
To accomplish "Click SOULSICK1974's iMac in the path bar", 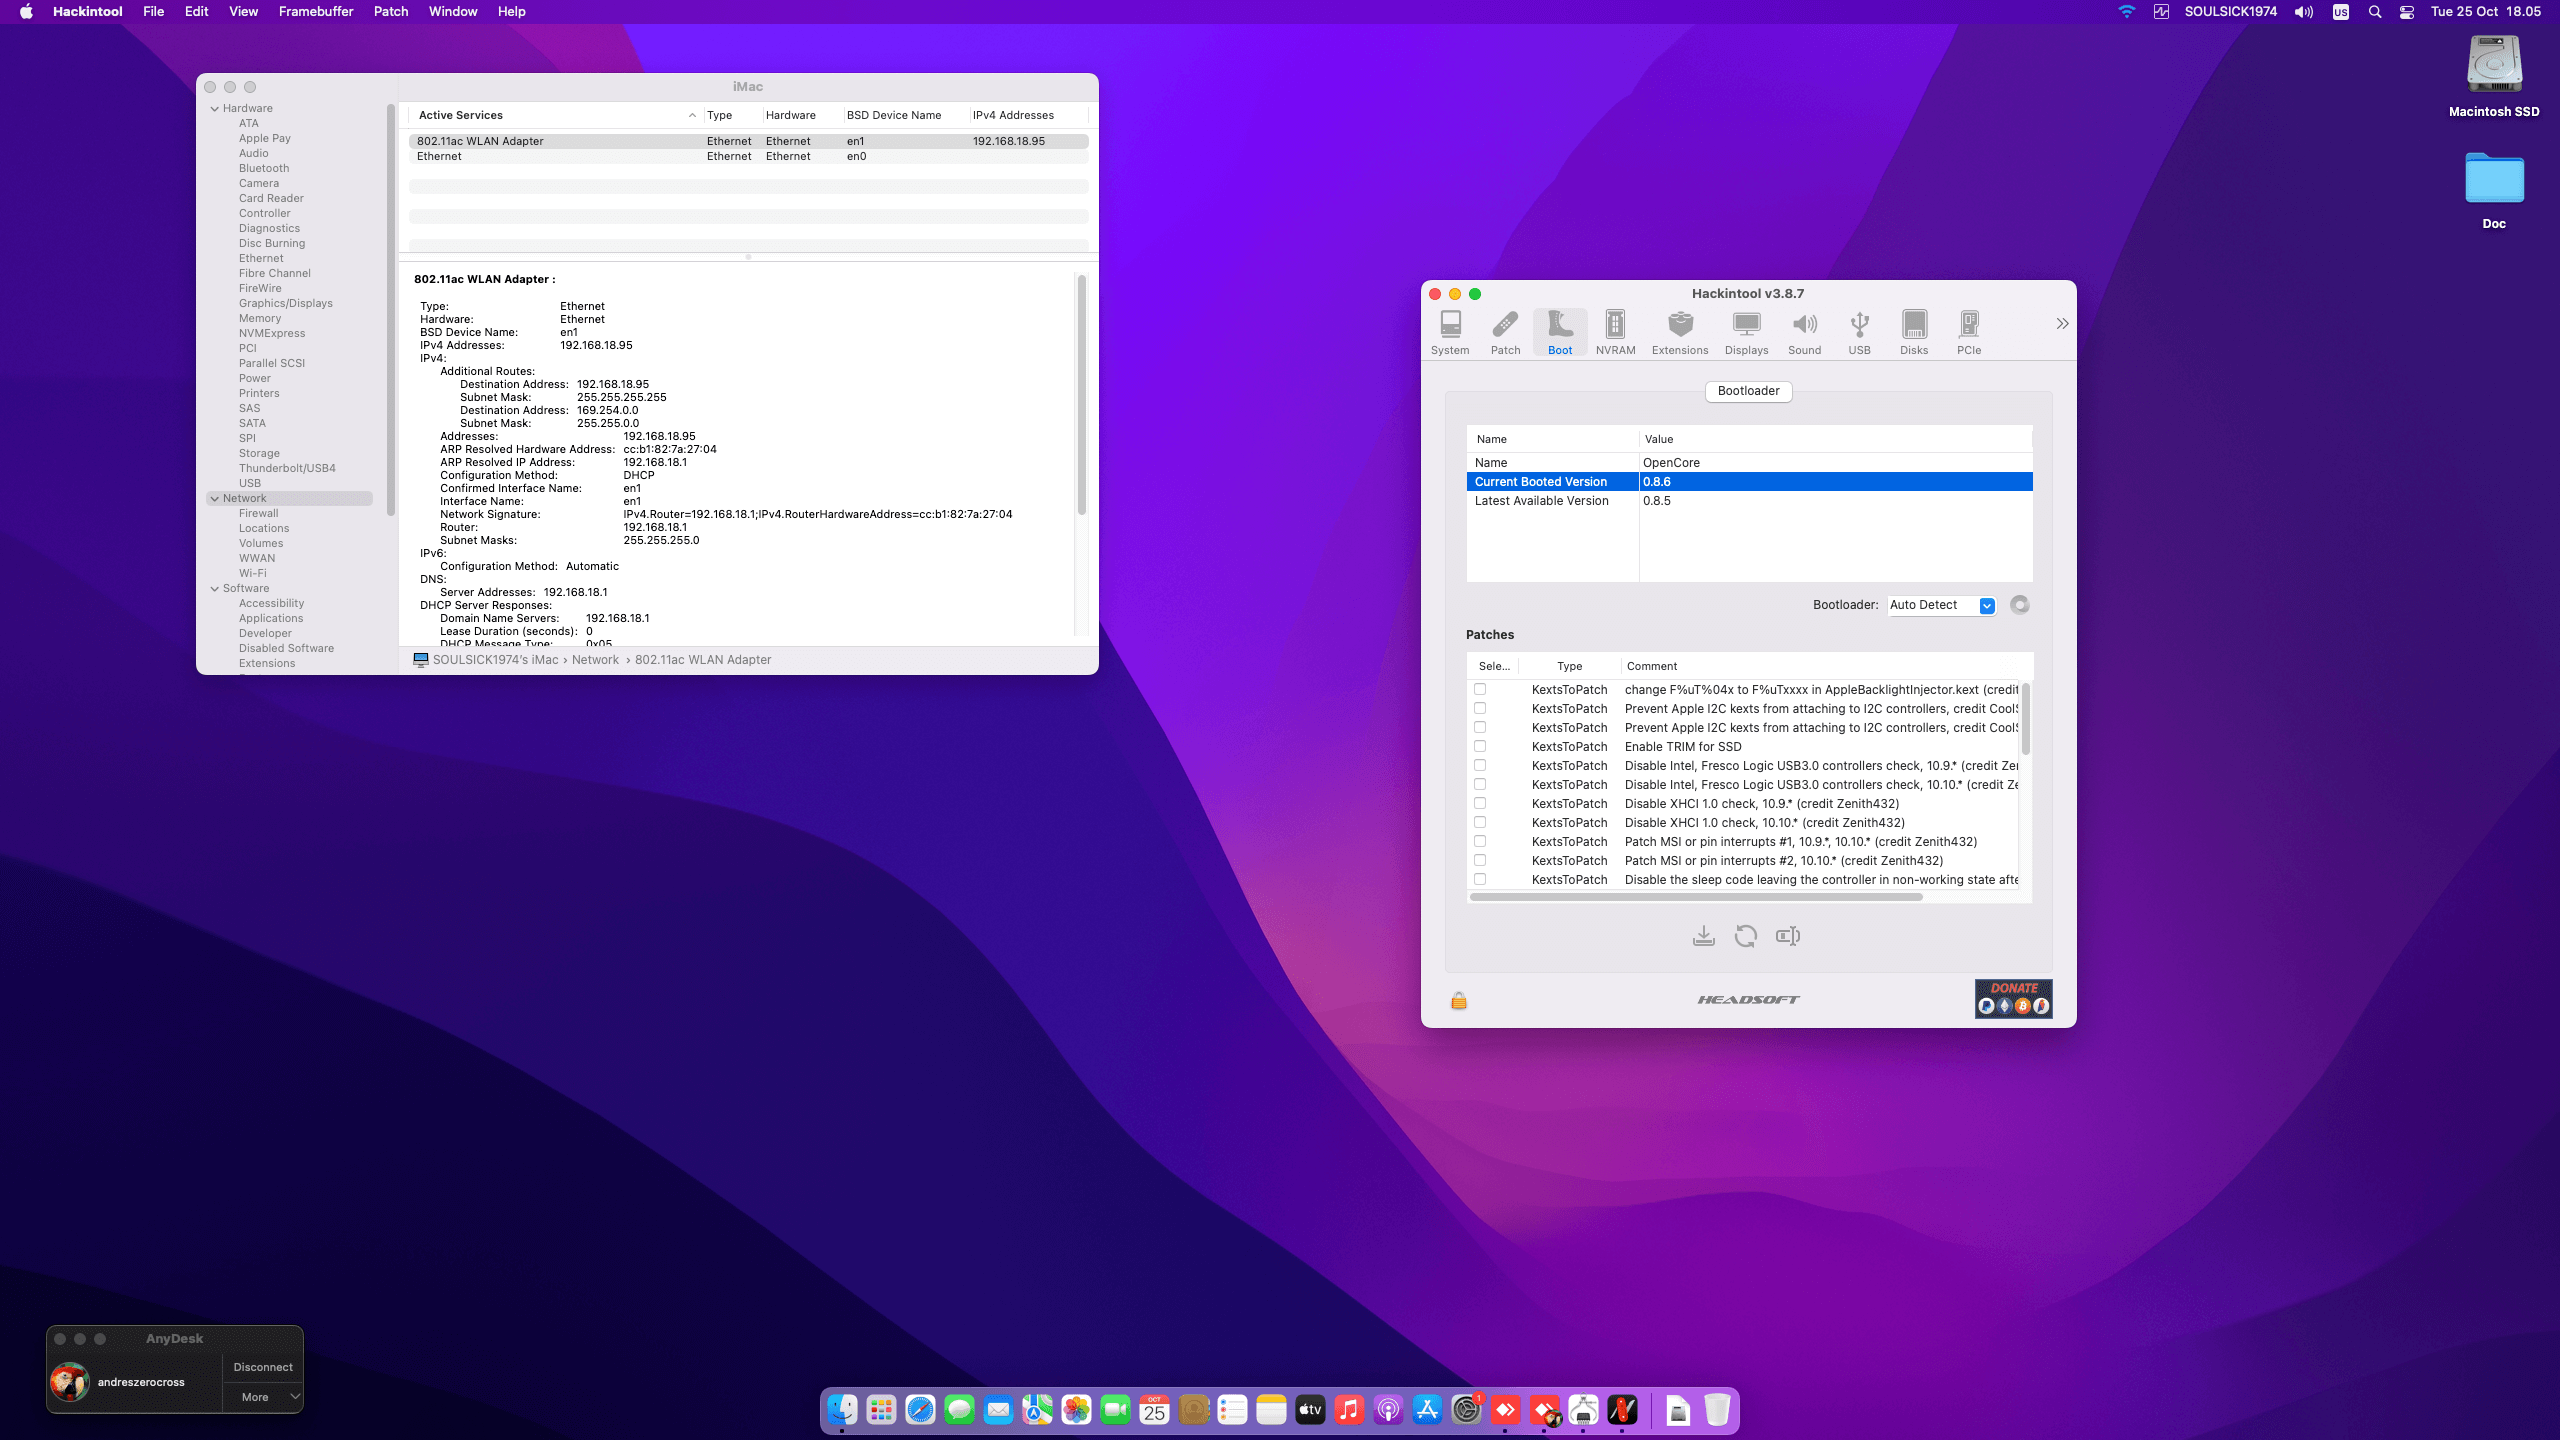I will click(495, 660).
